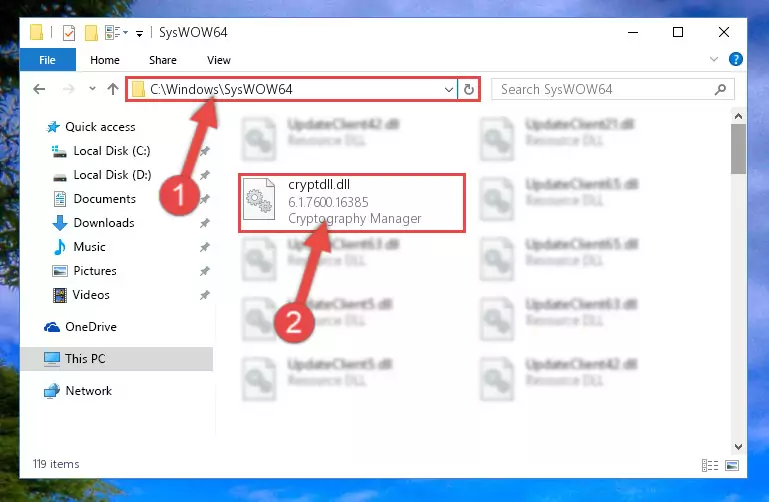Select This PC in navigation pane
The image size is (769, 502).
click(117, 359)
